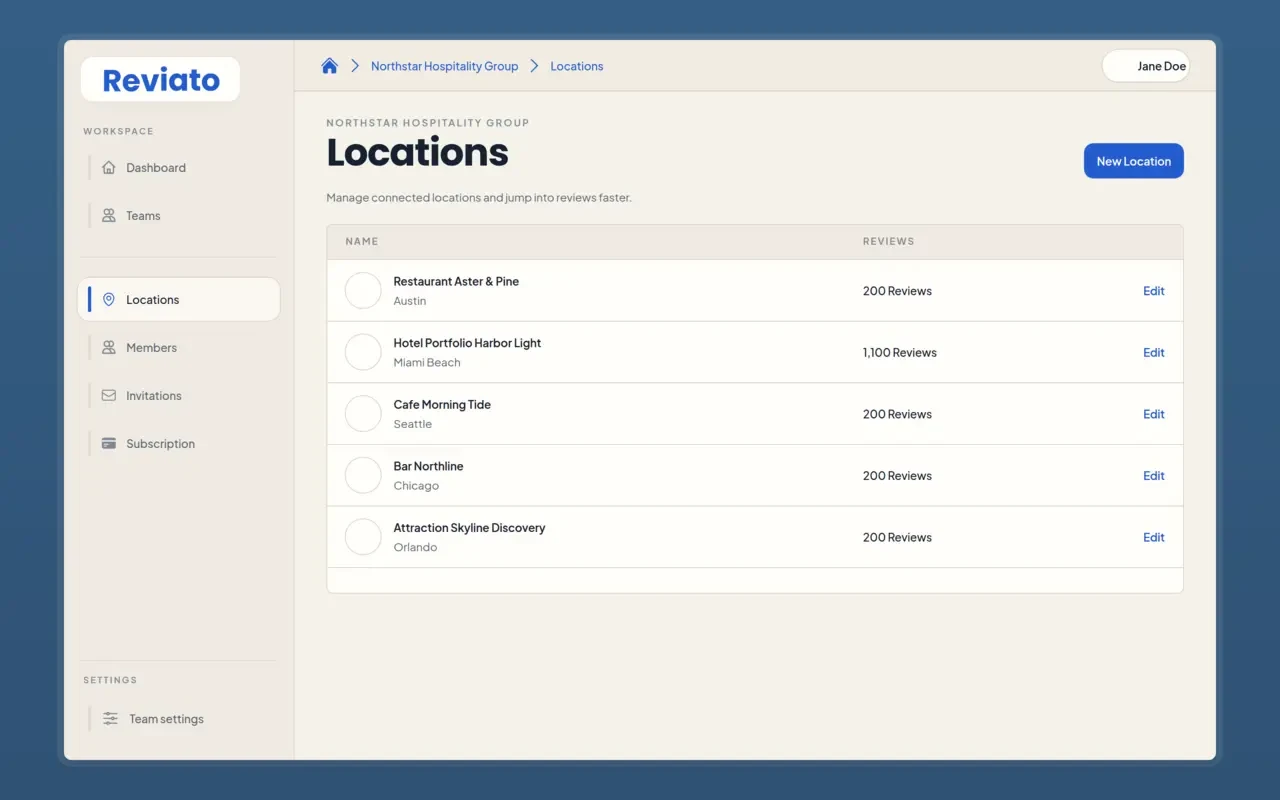
Task: Click avatar circle for Hotel Portfolio Harbor Light
Action: tap(363, 352)
